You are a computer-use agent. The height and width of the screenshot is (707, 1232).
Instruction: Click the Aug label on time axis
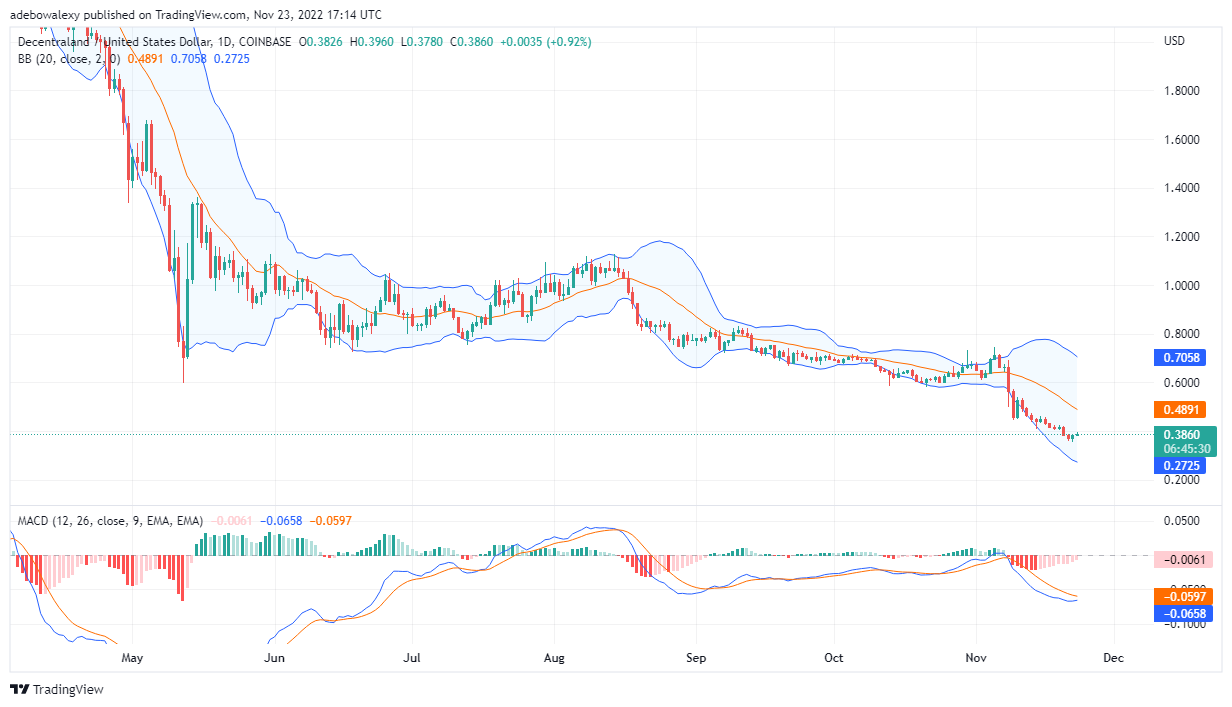[555, 658]
